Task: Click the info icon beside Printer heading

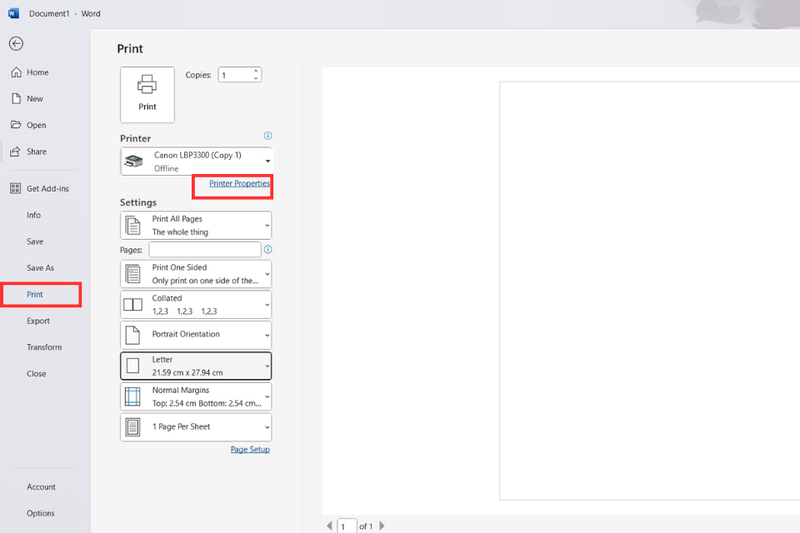Action: pos(268,136)
